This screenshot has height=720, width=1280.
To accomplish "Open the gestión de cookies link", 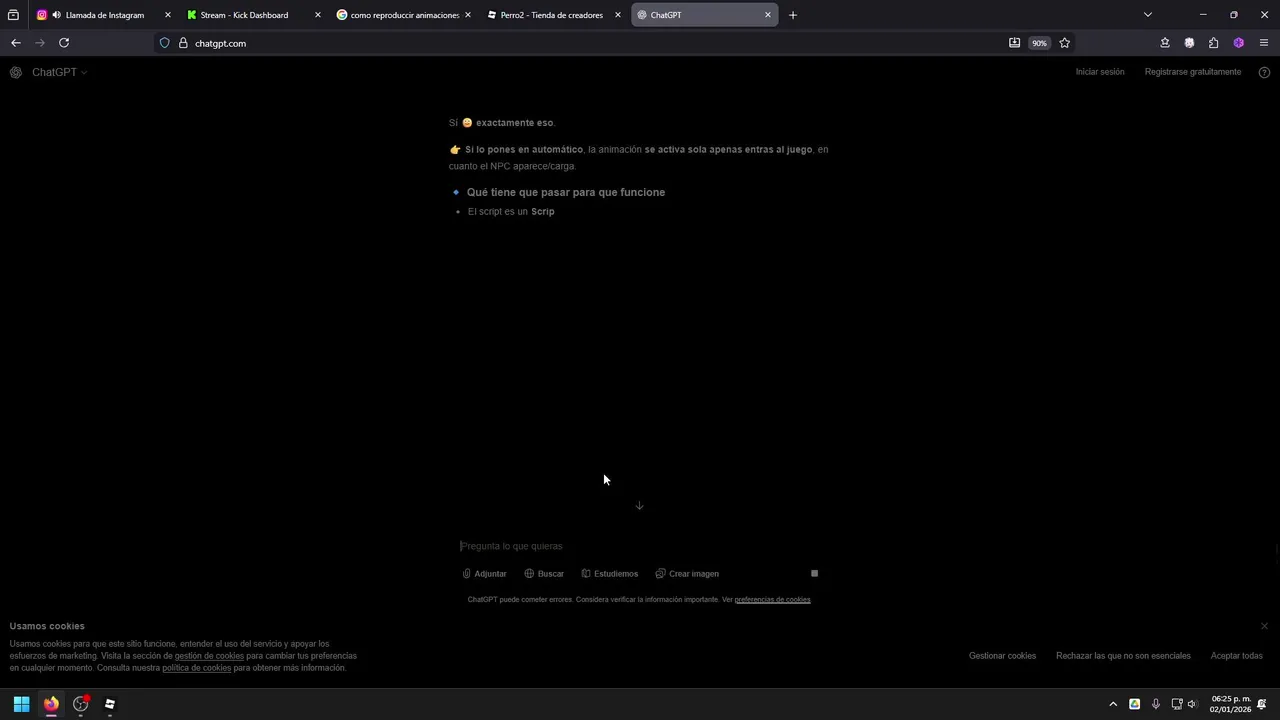I will coord(209,656).
